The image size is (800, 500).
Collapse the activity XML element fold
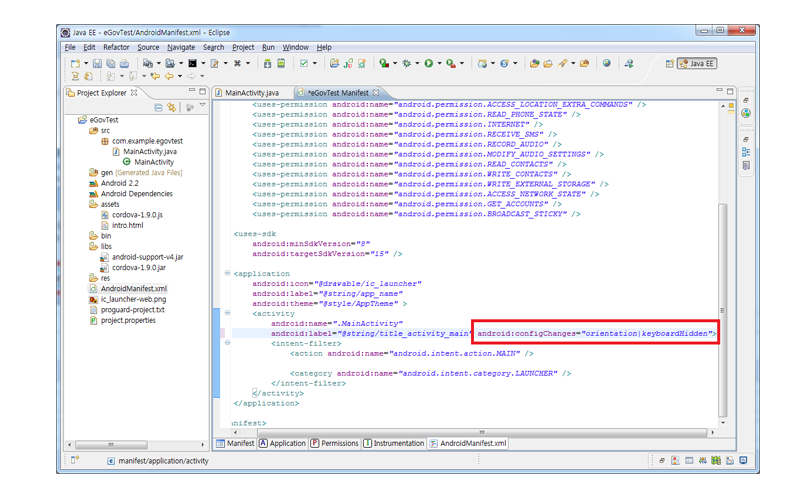[x=227, y=313]
